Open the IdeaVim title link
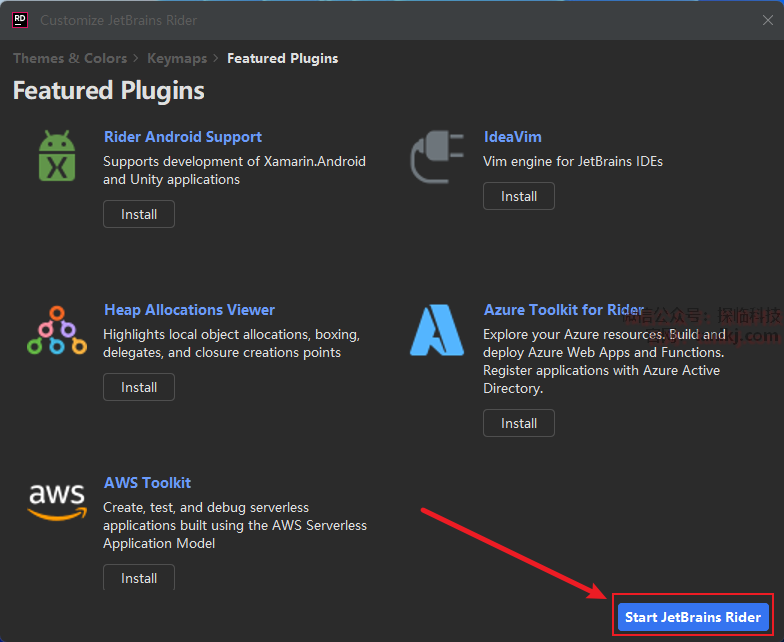Image resolution: width=784 pixels, height=642 pixels. coord(512,137)
